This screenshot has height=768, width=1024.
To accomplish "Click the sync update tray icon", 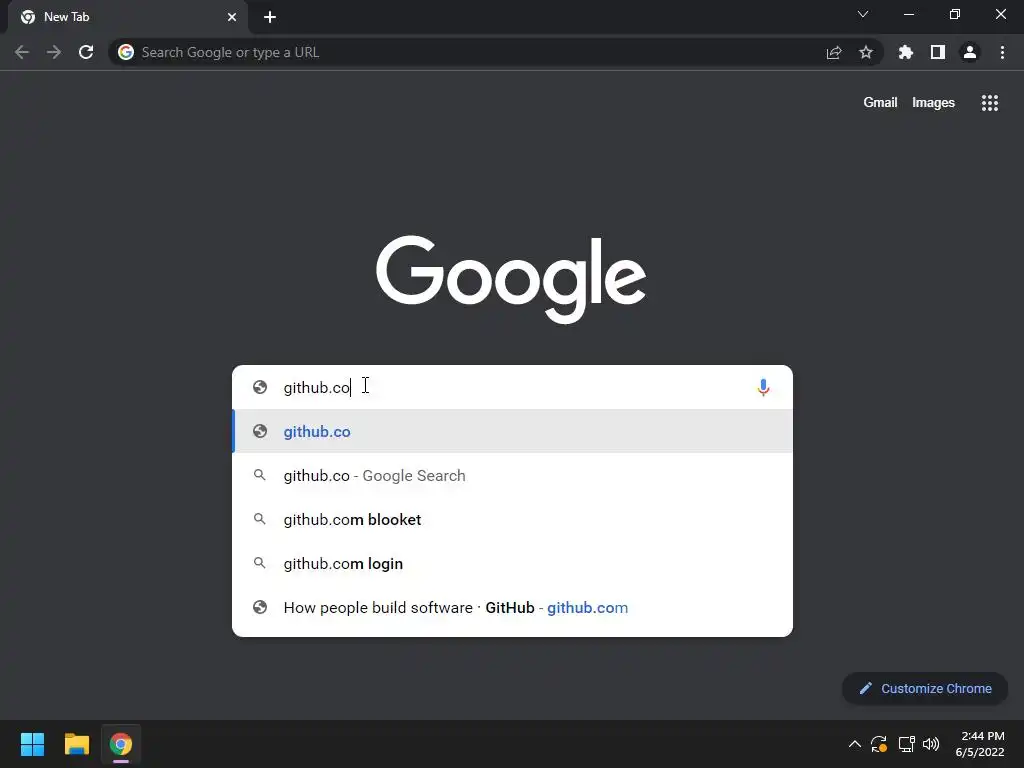I will click(879, 744).
